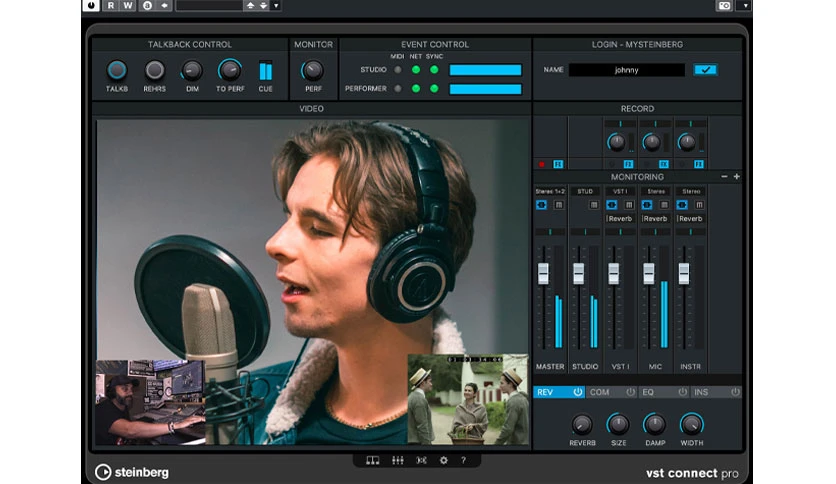Click the CUE meter control
836x484 pixels.
tap(266, 71)
